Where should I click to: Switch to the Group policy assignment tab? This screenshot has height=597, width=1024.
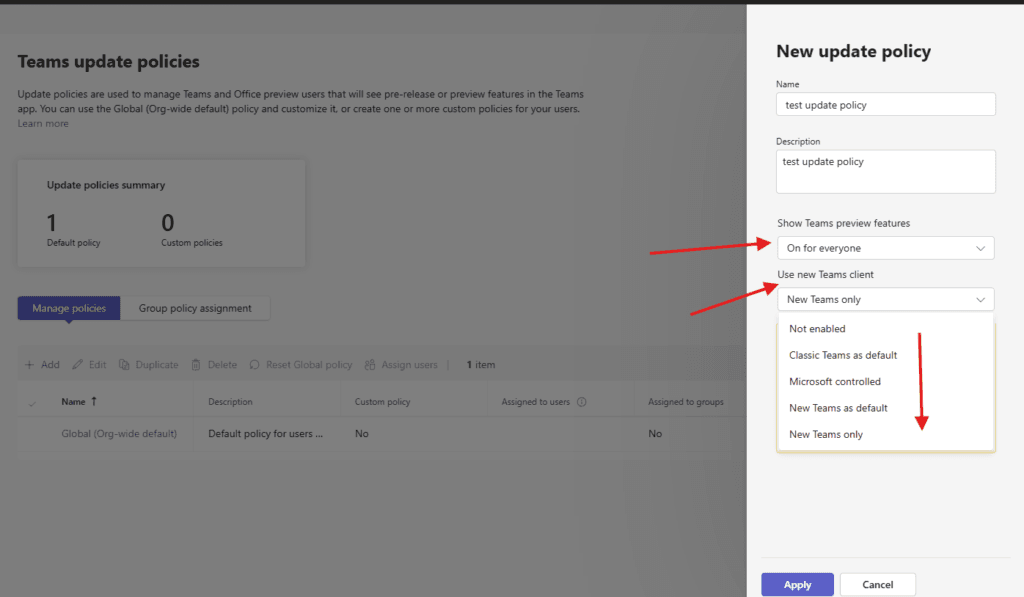tap(195, 308)
